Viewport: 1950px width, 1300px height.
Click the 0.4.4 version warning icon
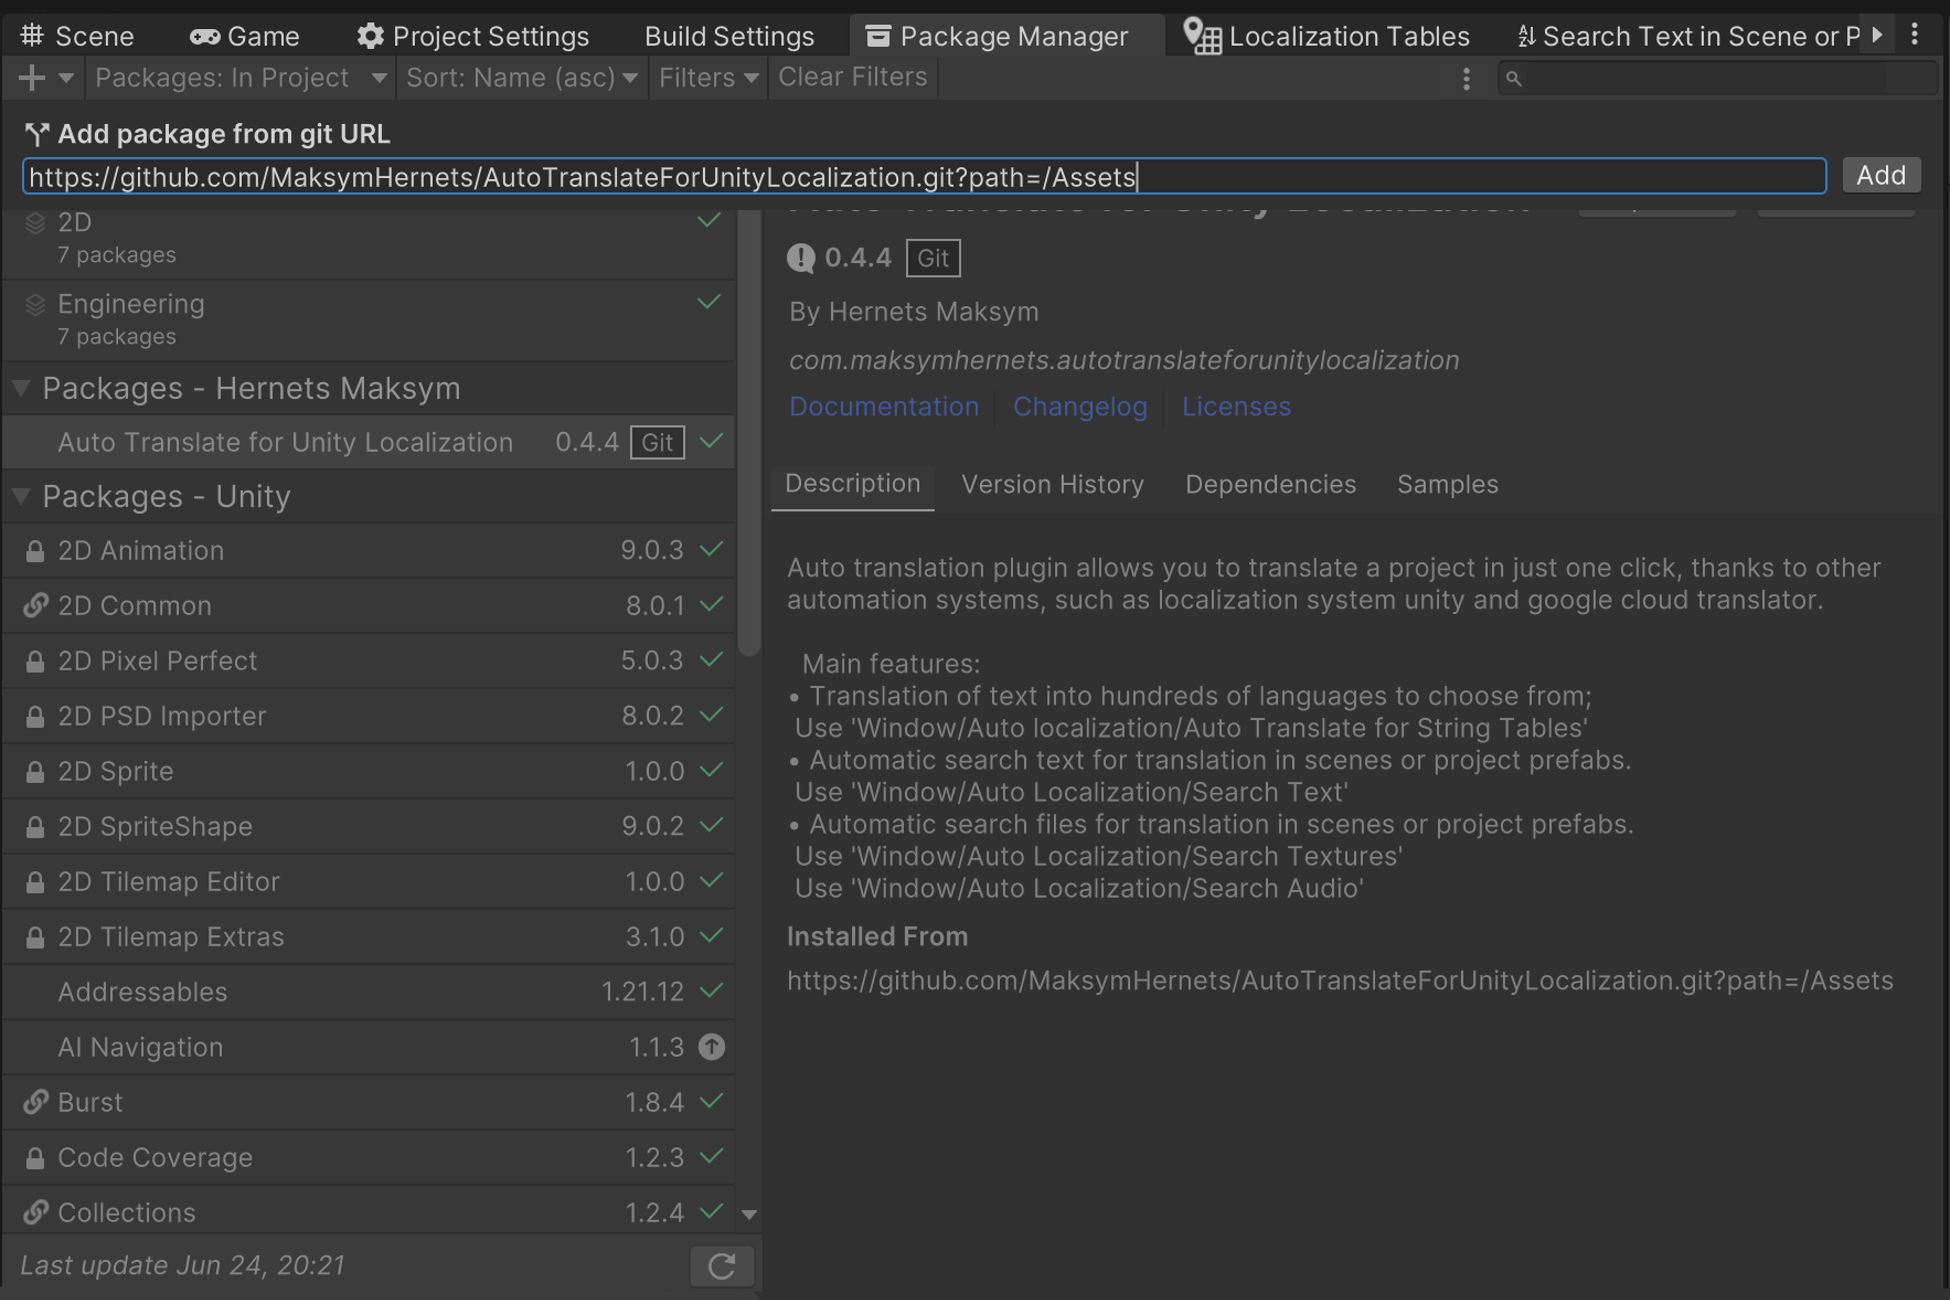[x=800, y=258]
